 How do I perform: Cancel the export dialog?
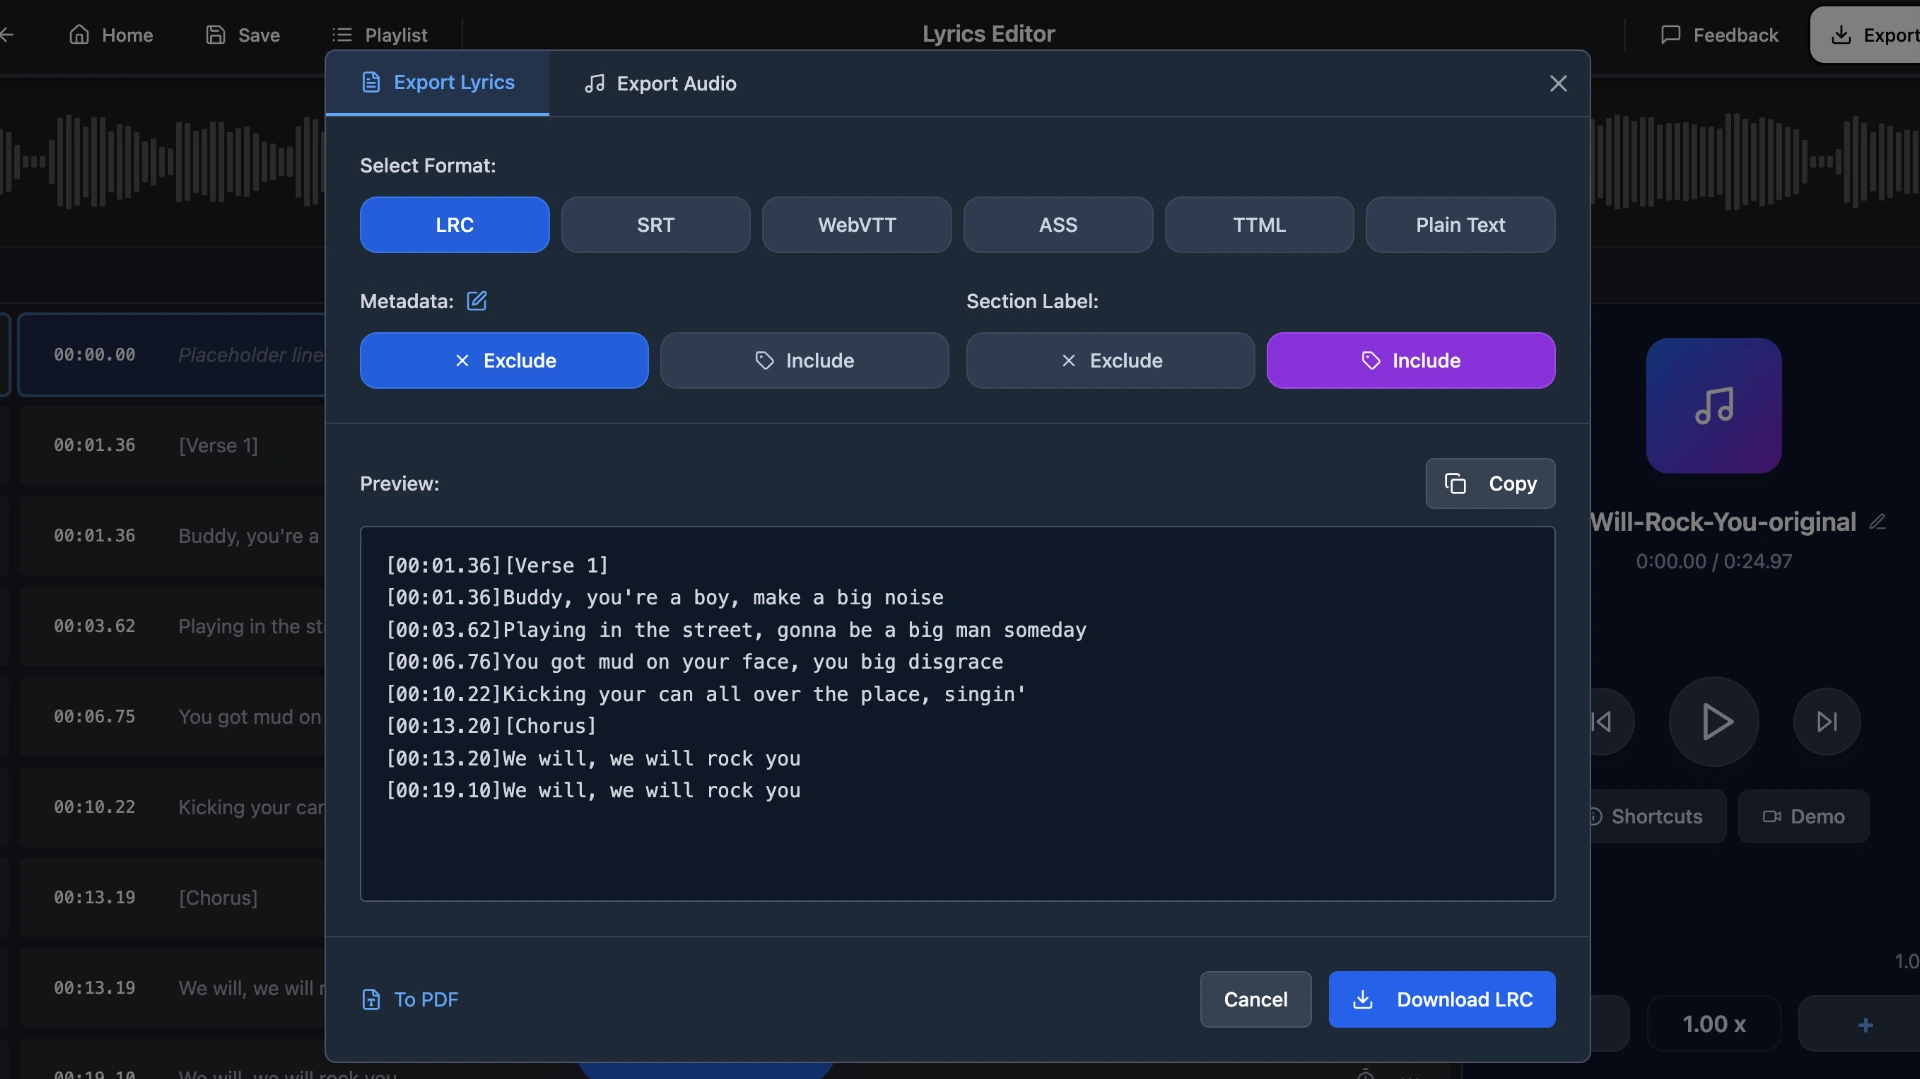tap(1255, 1000)
